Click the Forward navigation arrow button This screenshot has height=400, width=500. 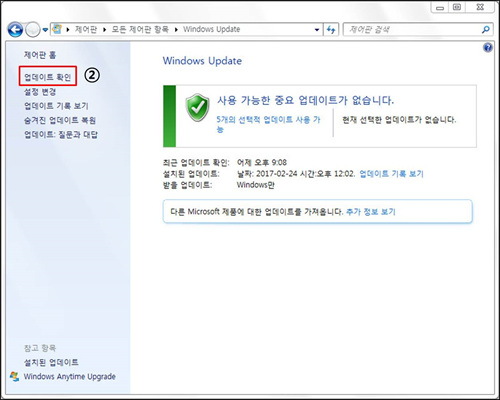33,30
